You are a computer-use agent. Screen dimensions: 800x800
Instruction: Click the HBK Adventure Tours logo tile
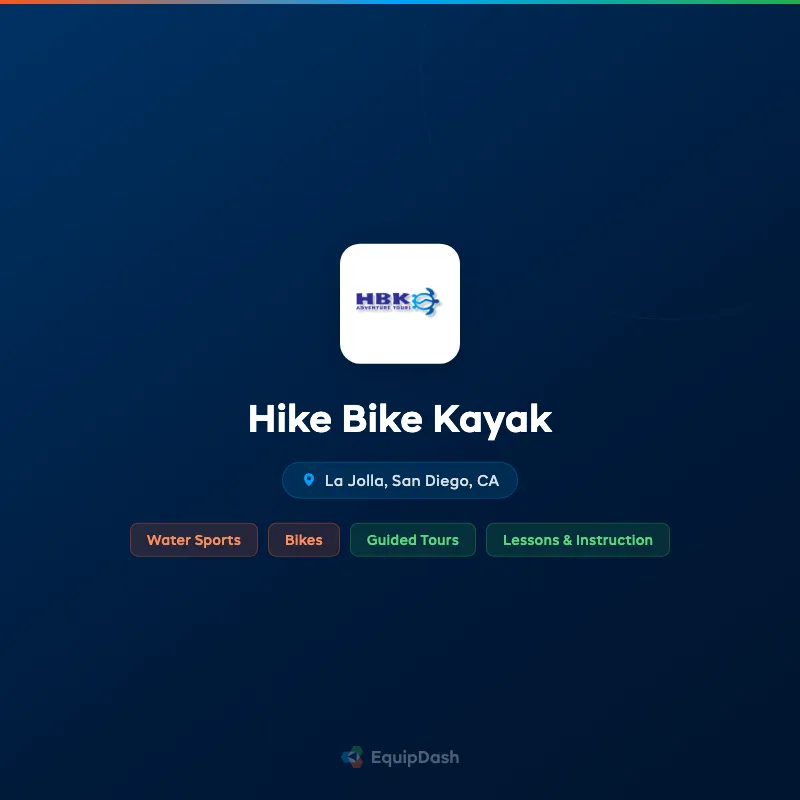tap(399, 304)
